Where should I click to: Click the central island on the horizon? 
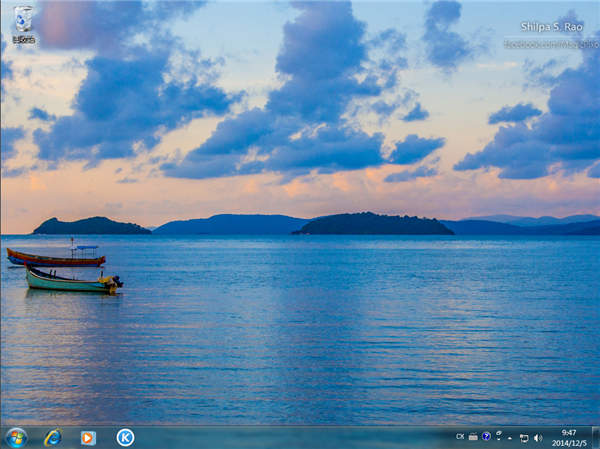point(372,224)
